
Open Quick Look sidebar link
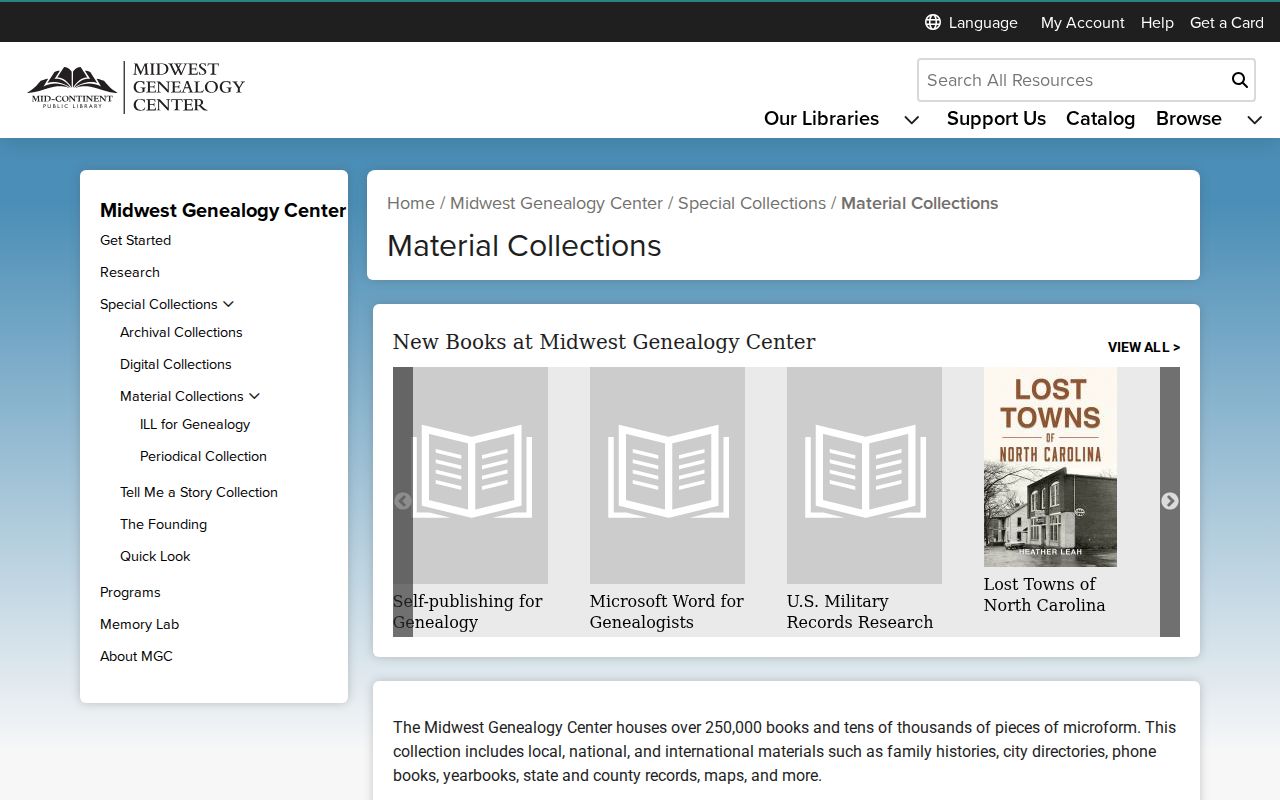coord(155,556)
